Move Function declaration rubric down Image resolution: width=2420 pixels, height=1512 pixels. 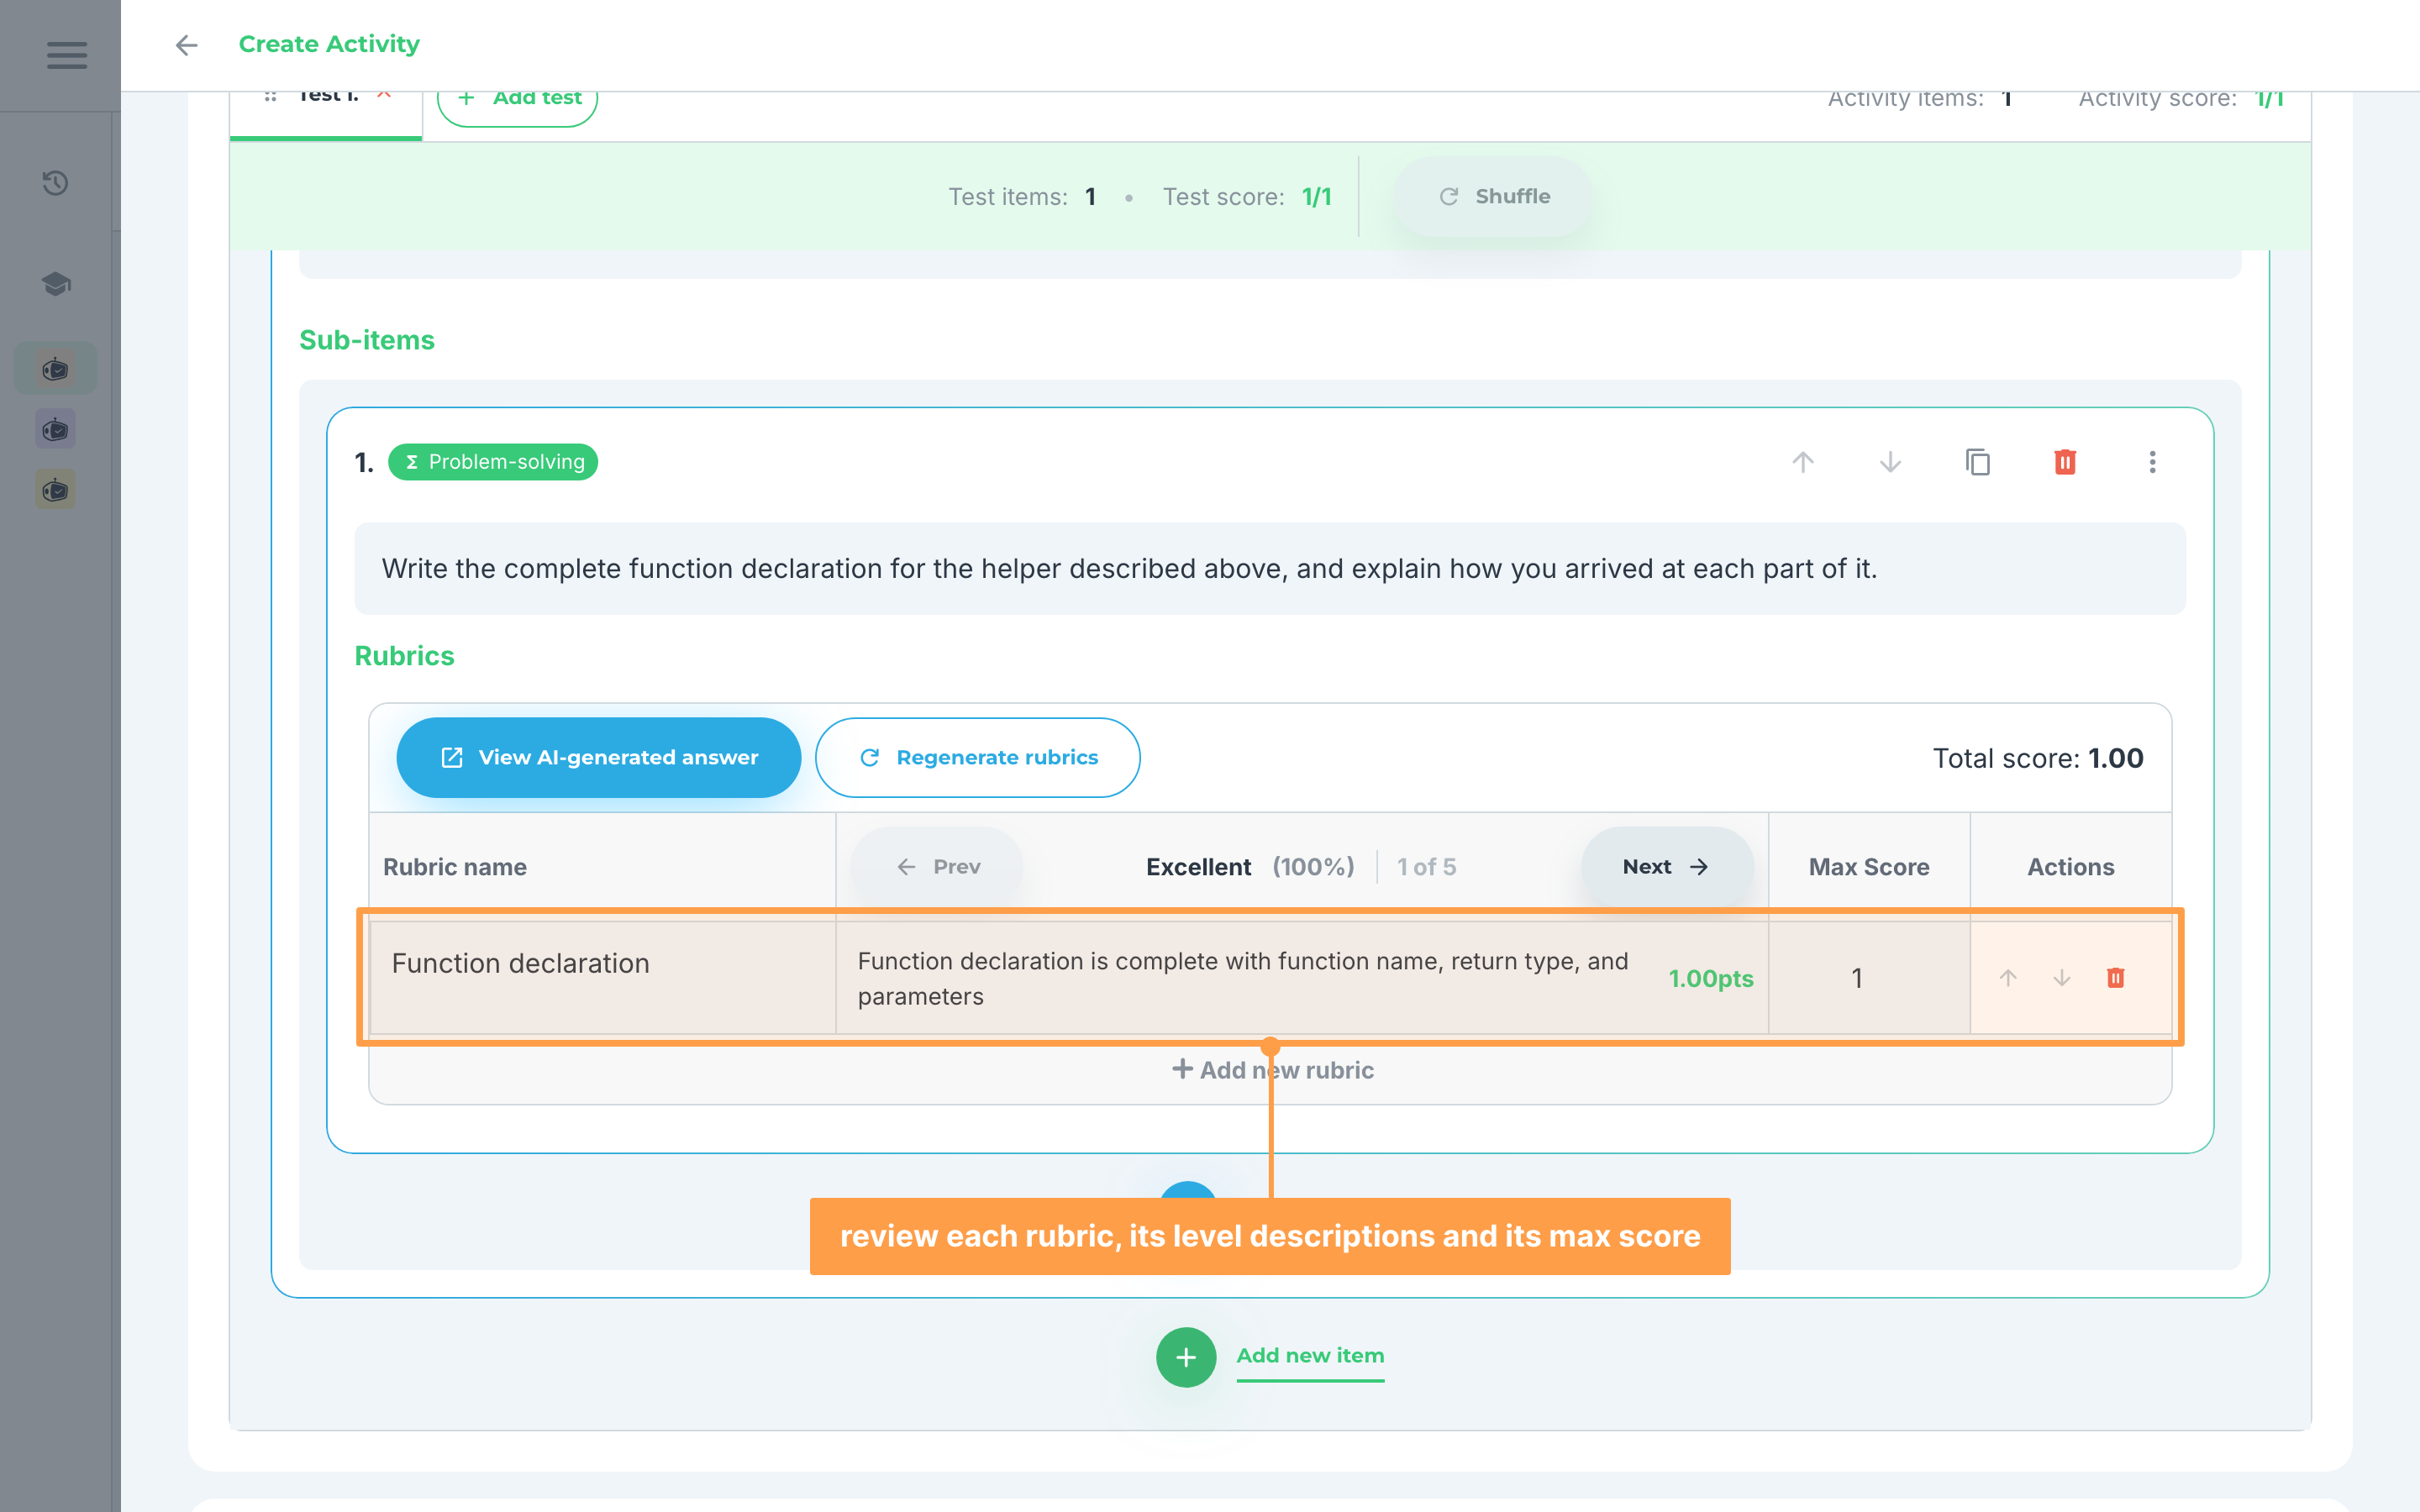coord(2062,978)
